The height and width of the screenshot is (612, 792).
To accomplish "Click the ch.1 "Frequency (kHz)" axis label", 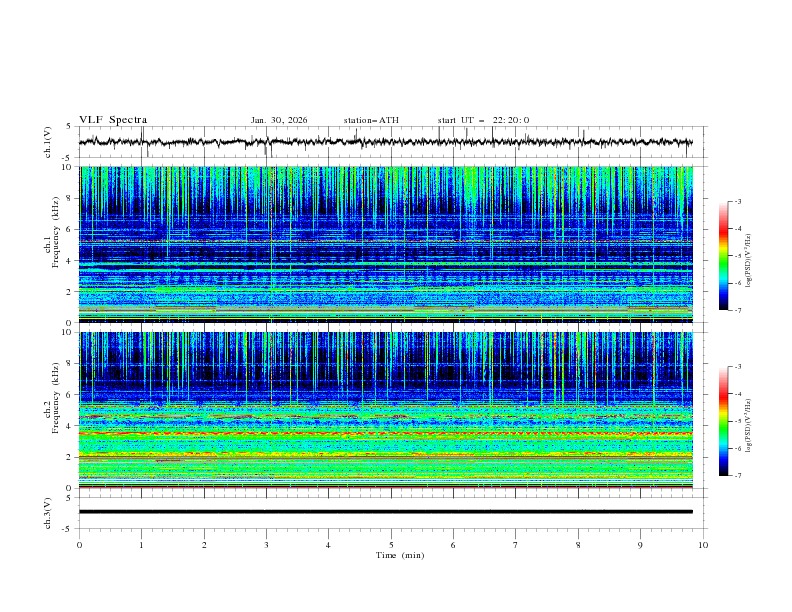I will (57, 230).
